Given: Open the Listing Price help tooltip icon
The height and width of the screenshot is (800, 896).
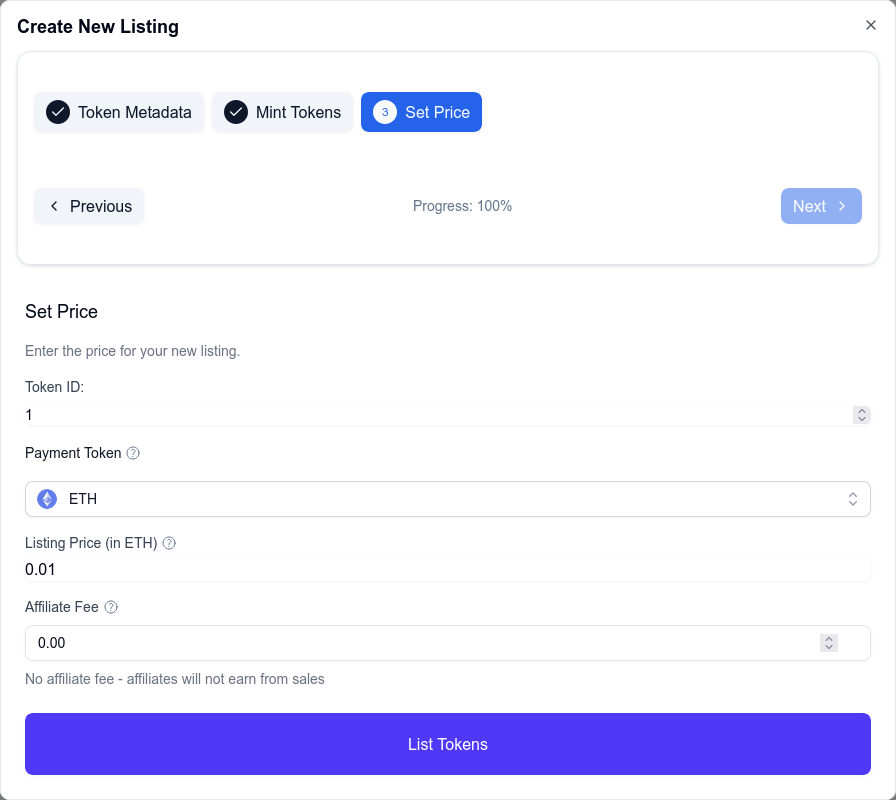Looking at the screenshot, I should (168, 543).
